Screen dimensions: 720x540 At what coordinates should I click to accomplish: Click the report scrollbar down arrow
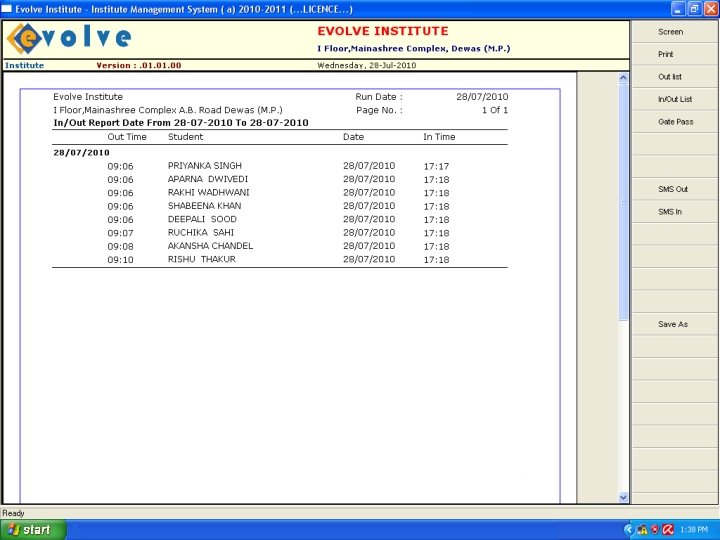coord(623,497)
